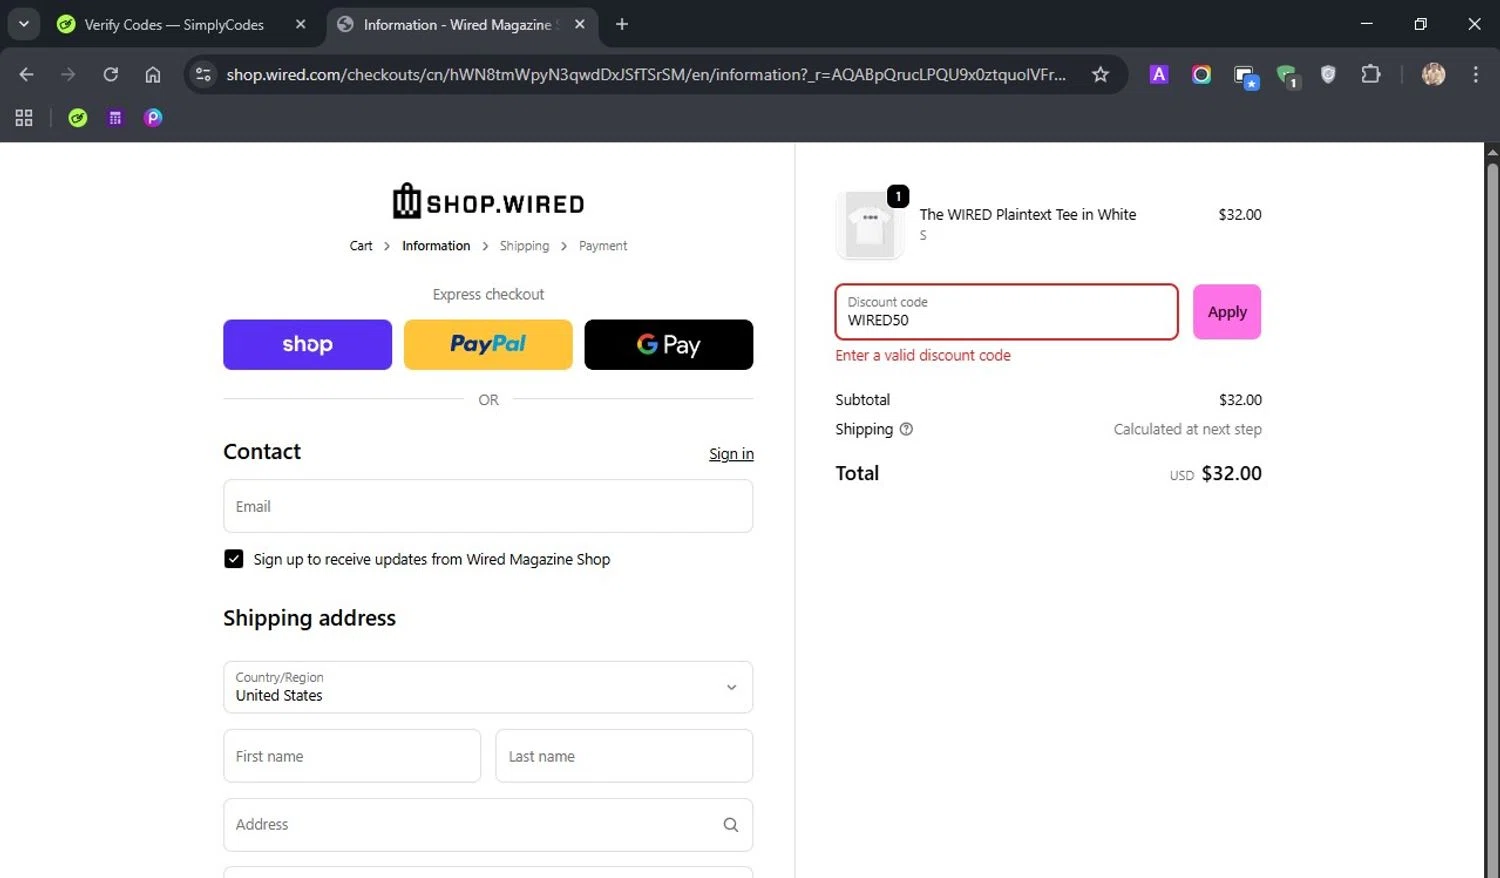Screen dimensions: 1500x878
Task: Expand the Country/Region dropdown
Action: pyautogui.click(x=488, y=687)
